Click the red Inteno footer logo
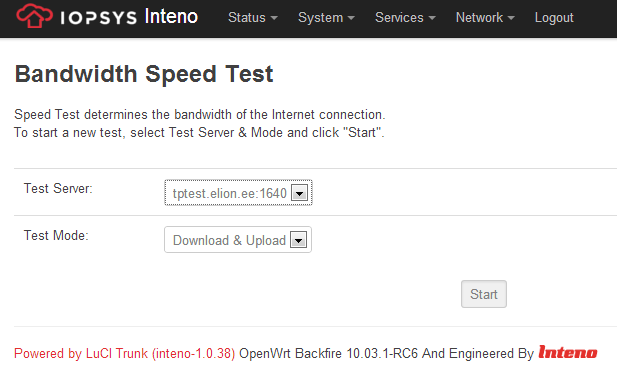617x377 pixels. pyautogui.click(x=568, y=352)
